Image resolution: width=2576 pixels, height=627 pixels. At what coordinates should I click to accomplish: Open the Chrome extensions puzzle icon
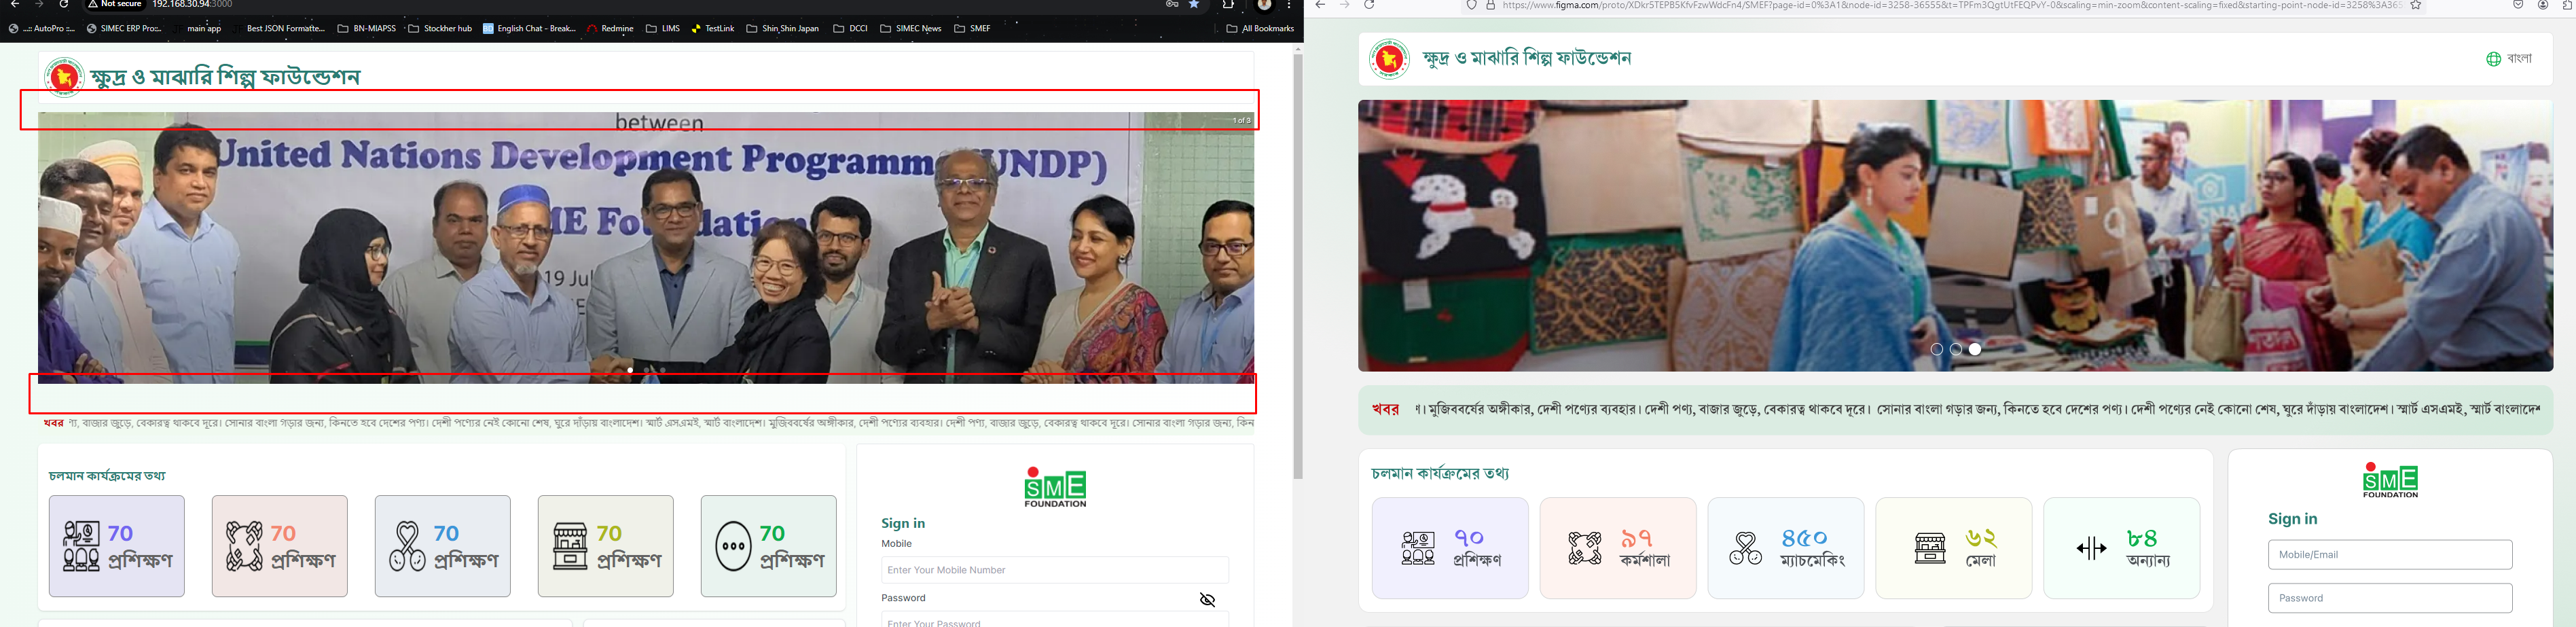1228,5
